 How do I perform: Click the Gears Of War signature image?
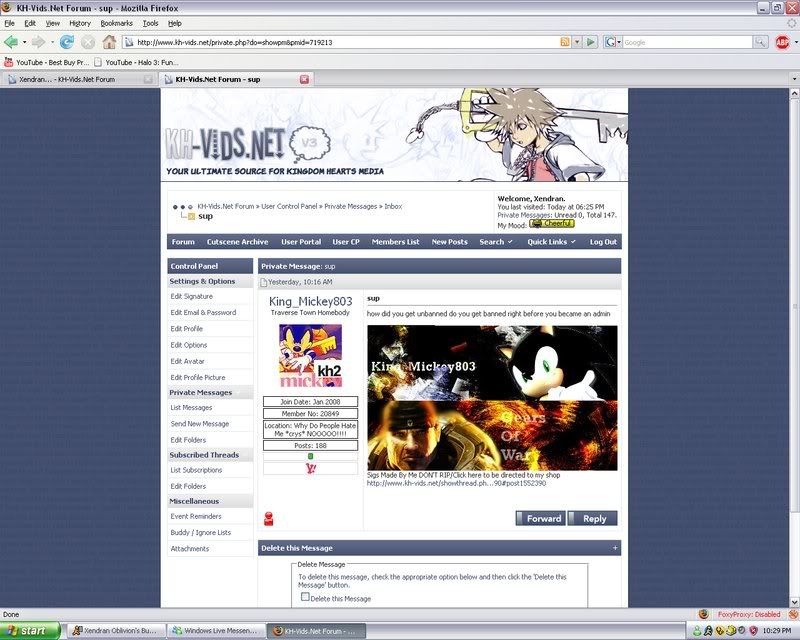pyautogui.click(x=492, y=435)
